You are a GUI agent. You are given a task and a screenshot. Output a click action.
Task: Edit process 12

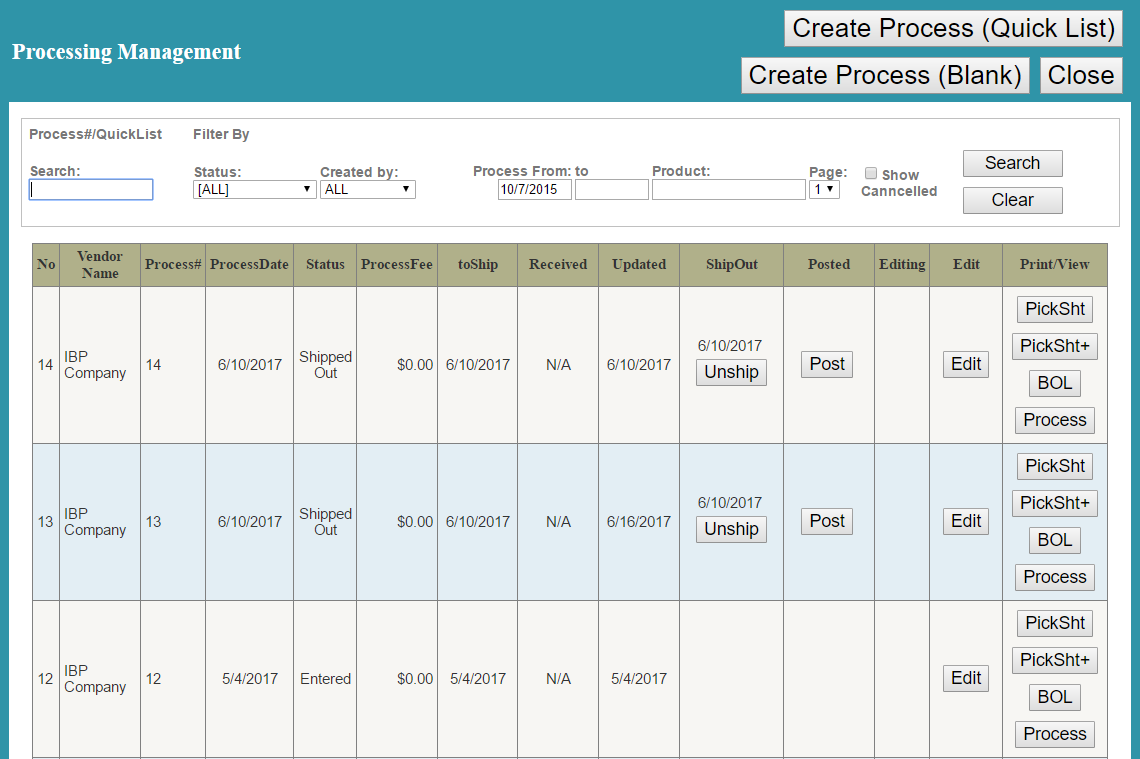click(x=965, y=678)
